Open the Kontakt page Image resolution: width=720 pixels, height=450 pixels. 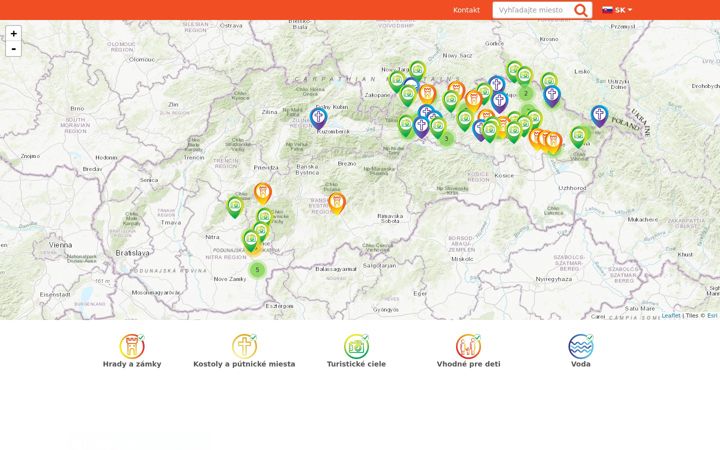[x=466, y=10]
